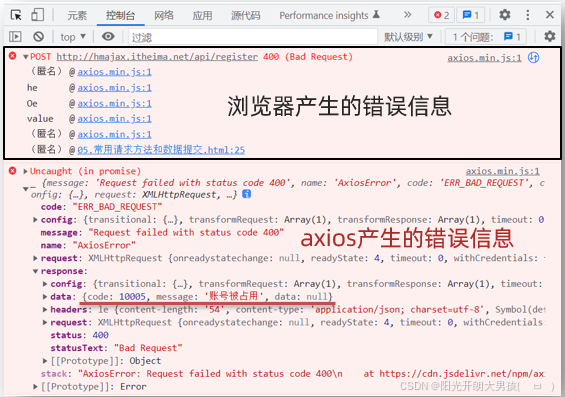Clear console with the ban icon
Screen dimensions: 565x397
(x=39, y=36)
